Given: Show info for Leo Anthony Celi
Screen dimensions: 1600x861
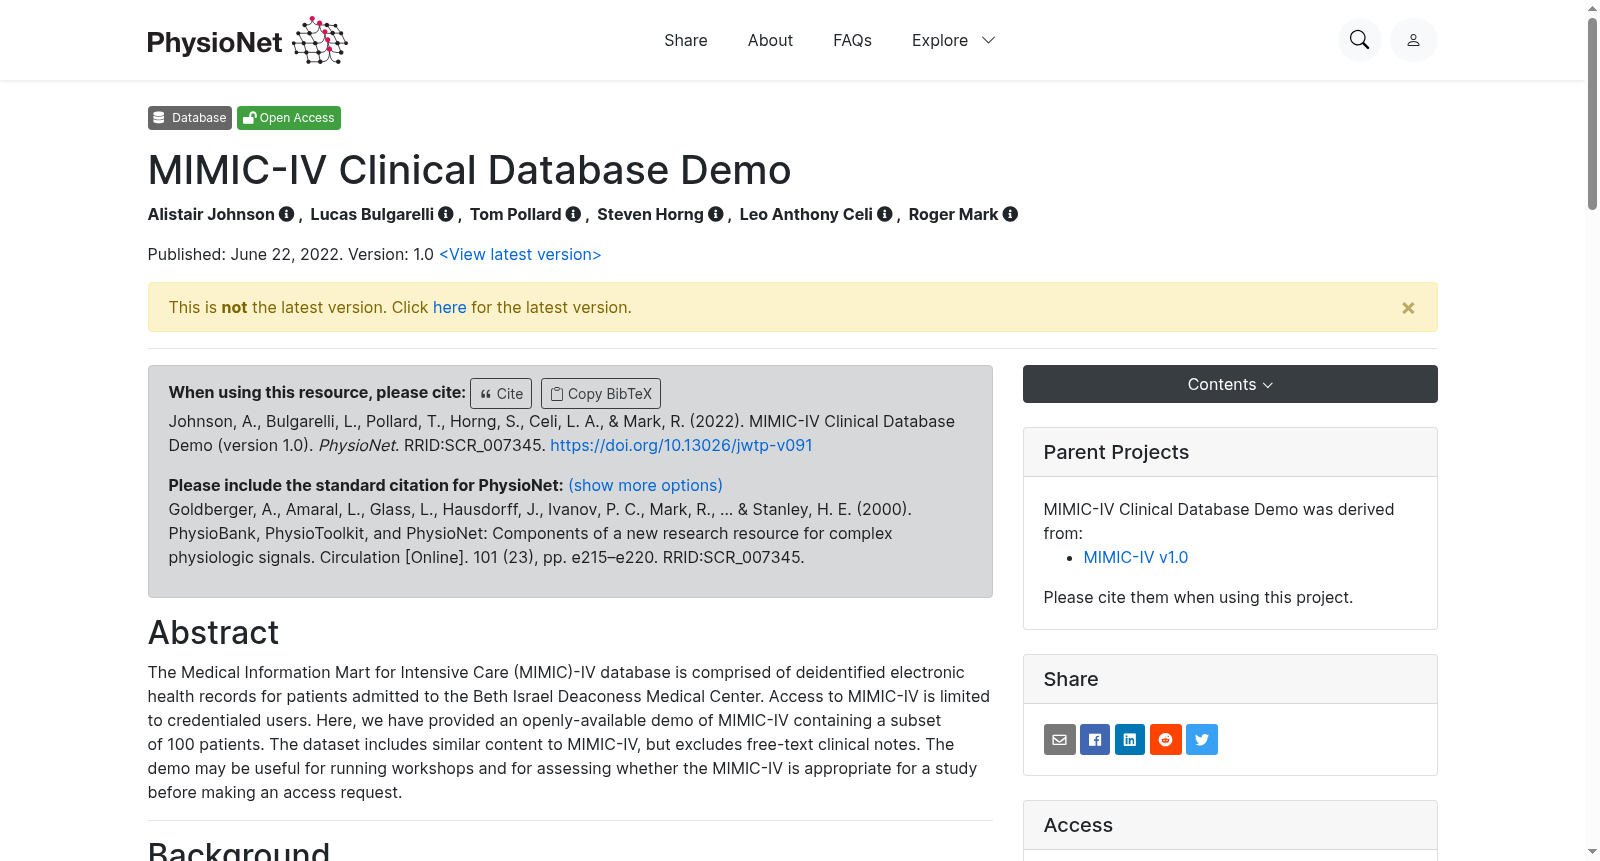Looking at the screenshot, I should click(885, 214).
